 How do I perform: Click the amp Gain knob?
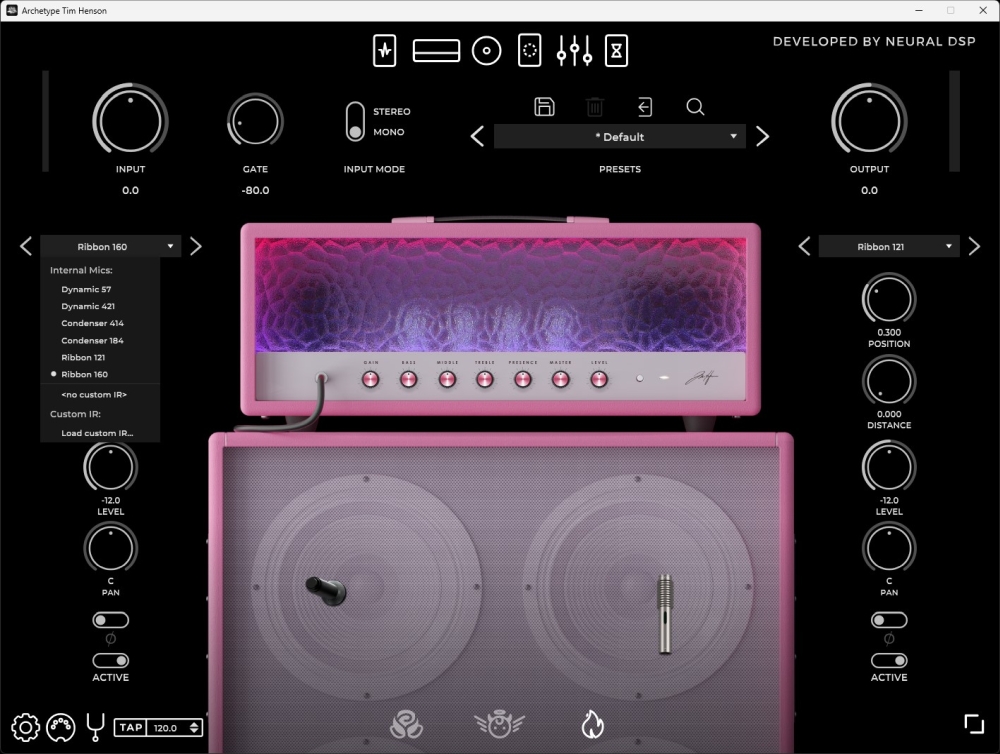click(x=371, y=380)
